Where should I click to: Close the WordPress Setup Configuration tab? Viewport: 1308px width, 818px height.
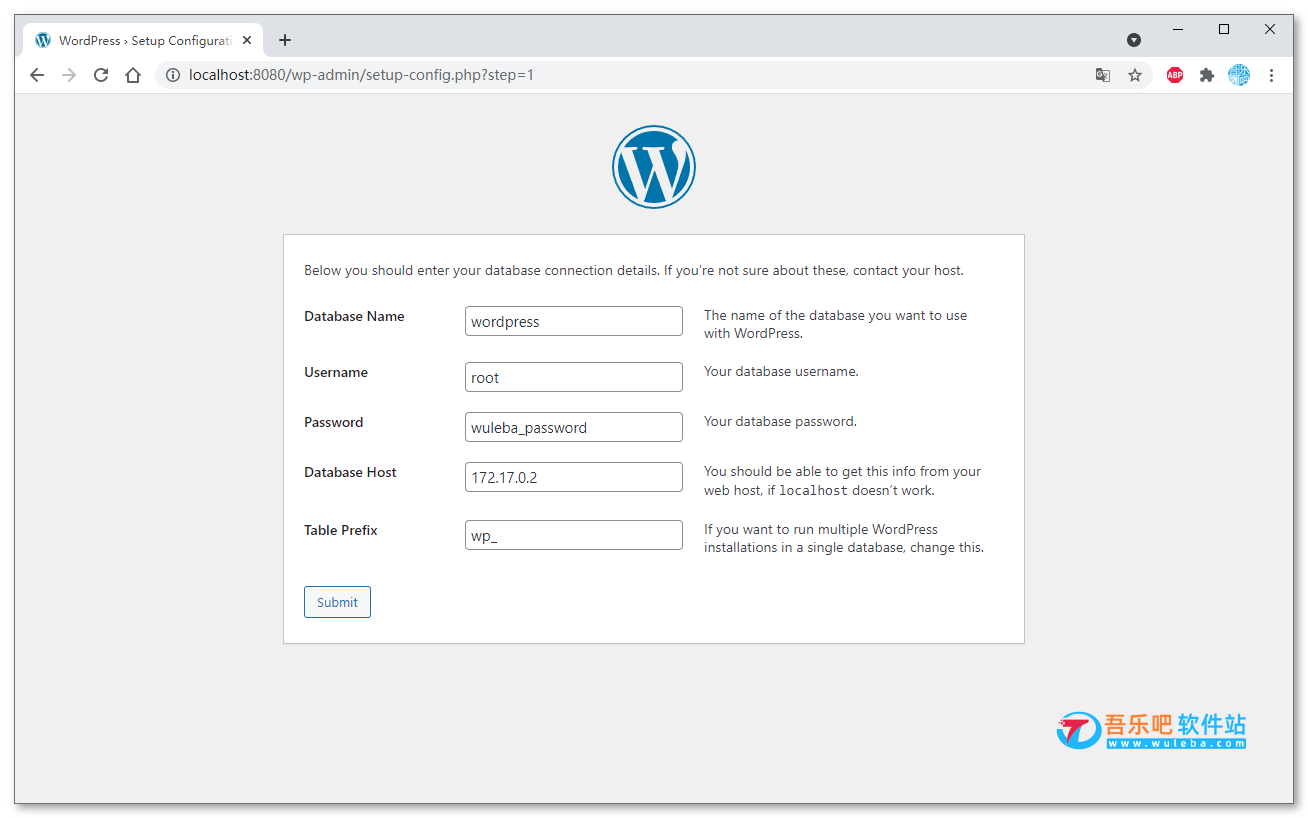click(247, 41)
